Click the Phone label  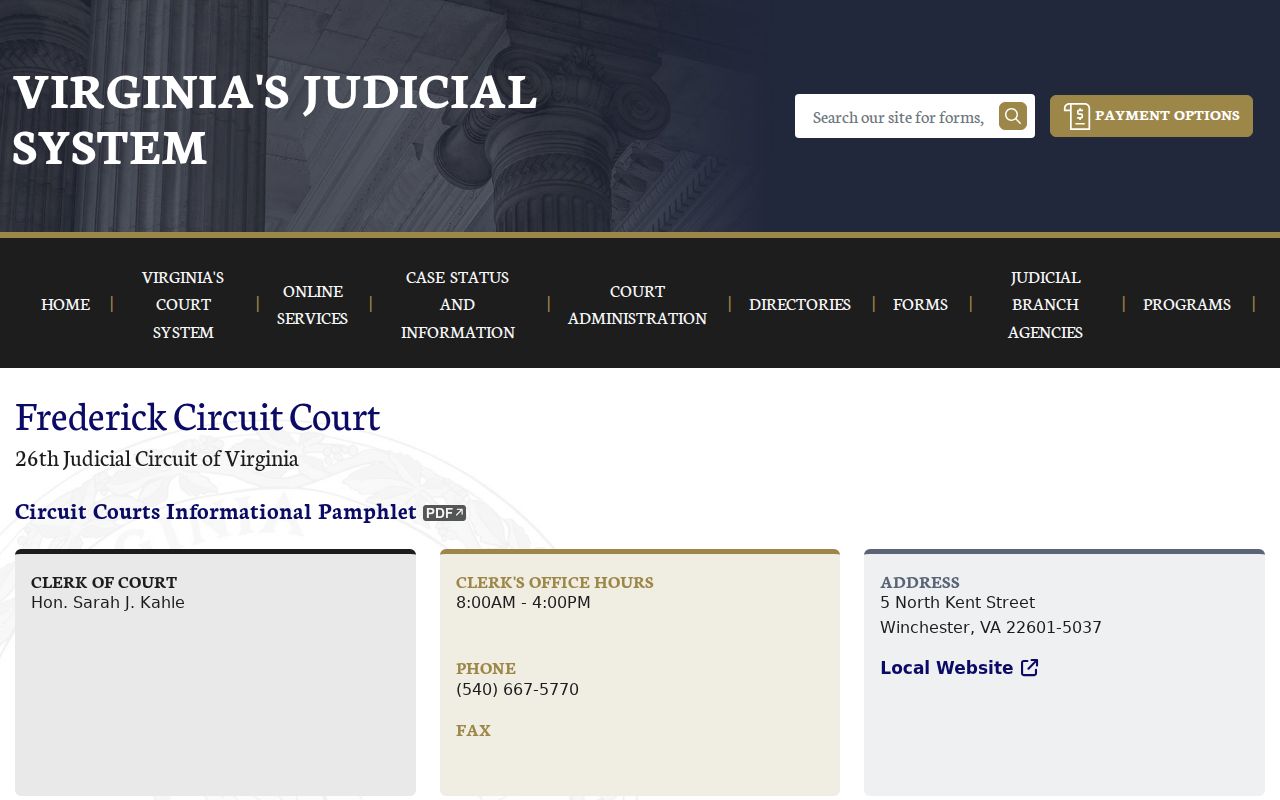pyautogui.click(x=486, y=668)
